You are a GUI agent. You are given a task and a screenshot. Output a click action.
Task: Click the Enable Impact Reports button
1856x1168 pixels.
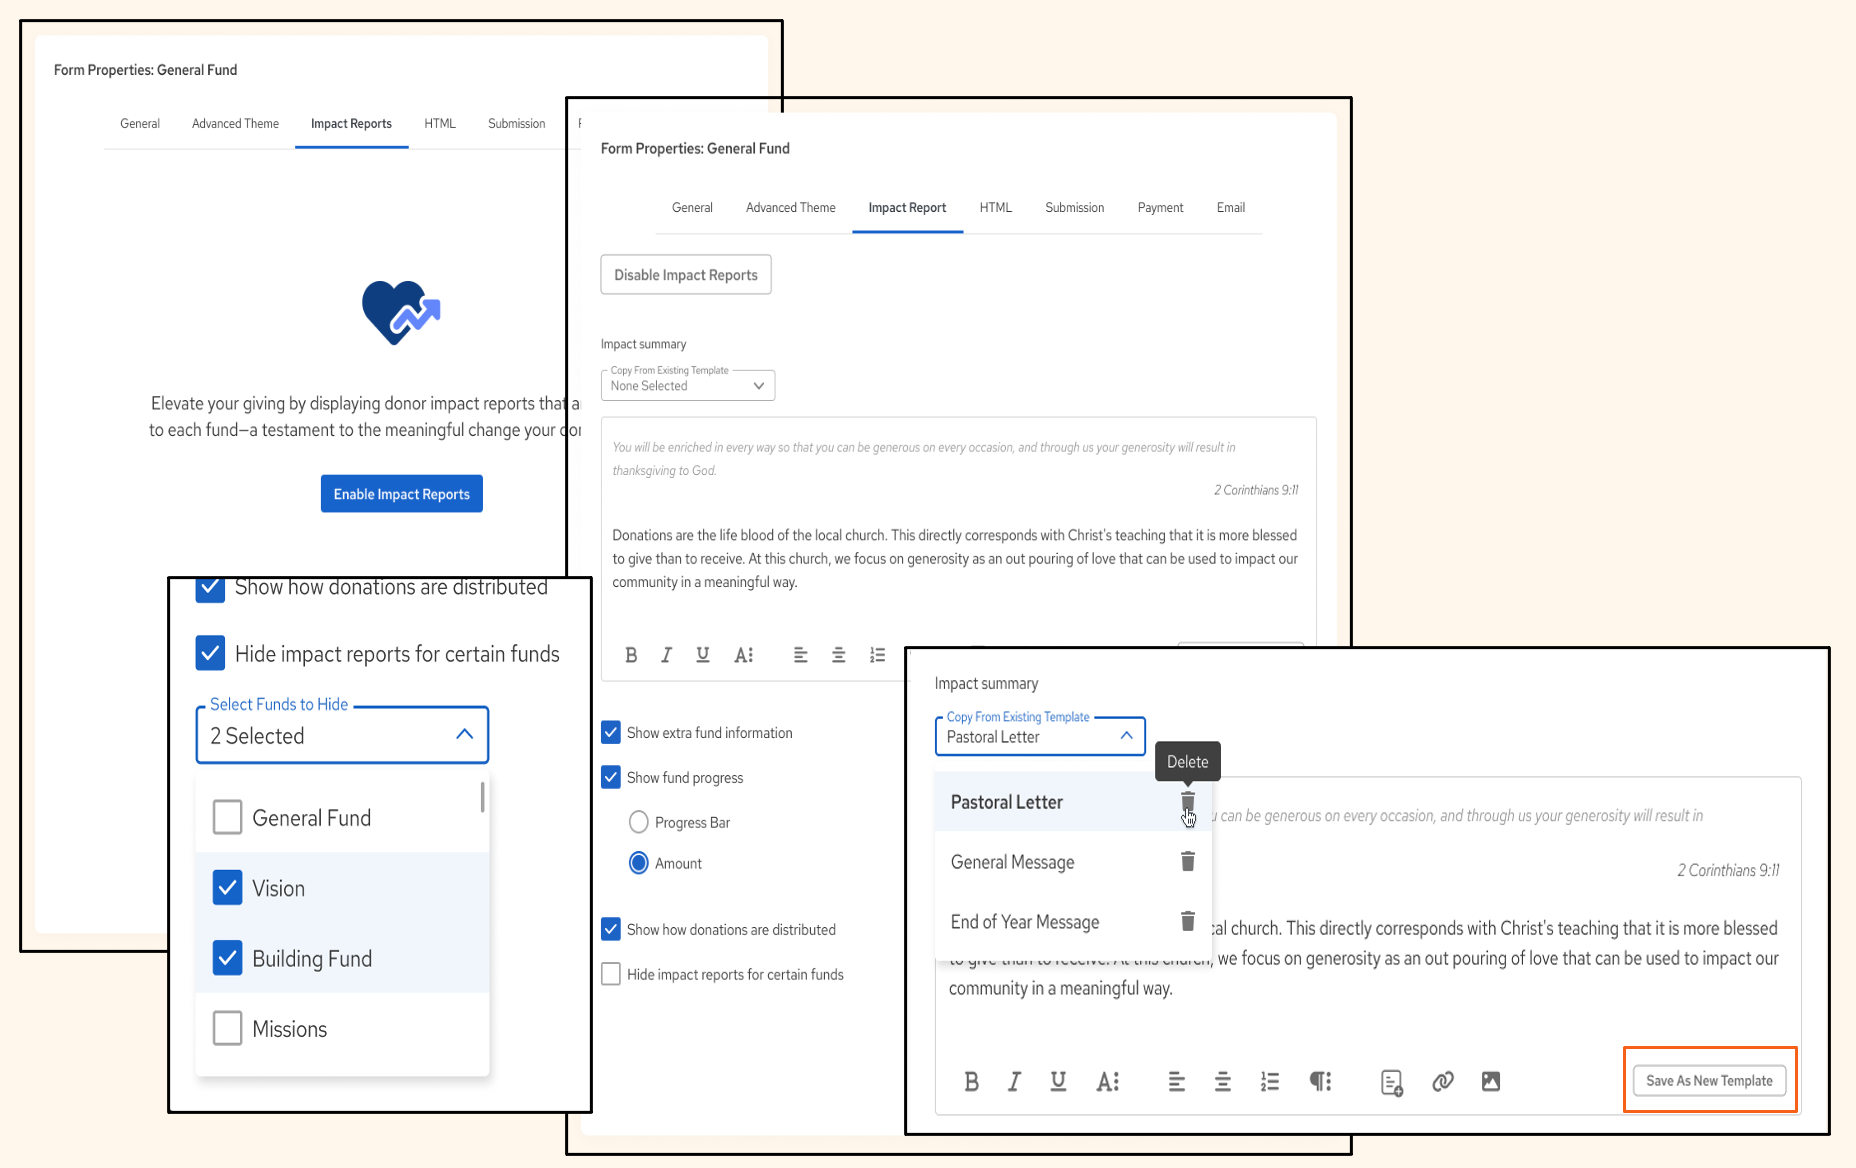pos(401,494)
